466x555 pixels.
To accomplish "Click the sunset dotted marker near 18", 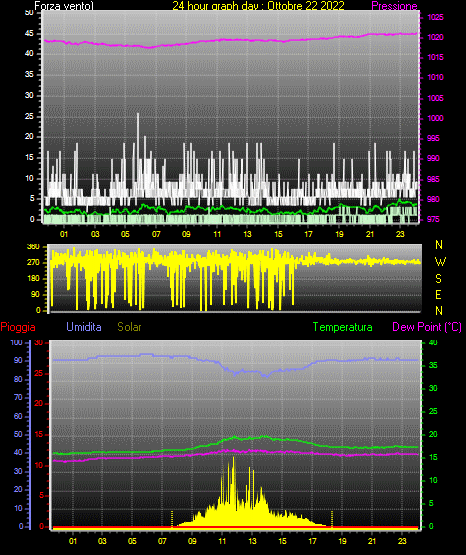I will 332,518.
